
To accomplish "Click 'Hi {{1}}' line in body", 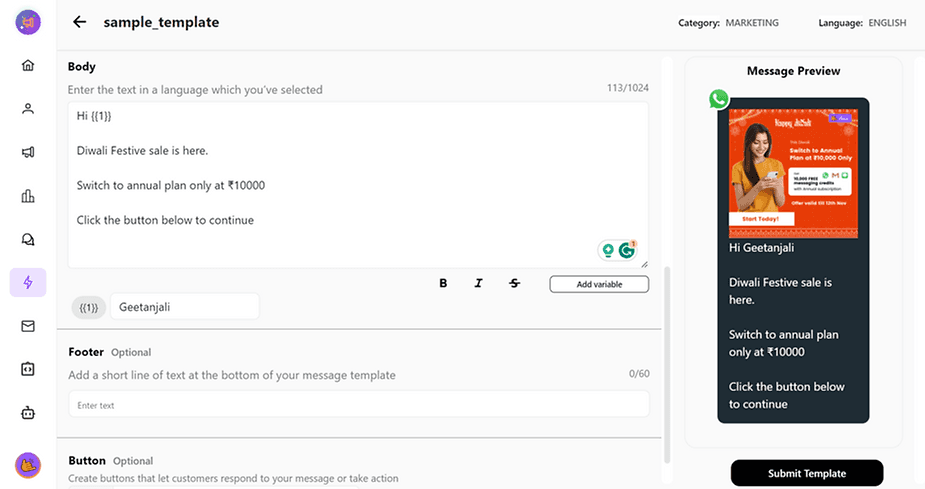I will pos(94,116).
